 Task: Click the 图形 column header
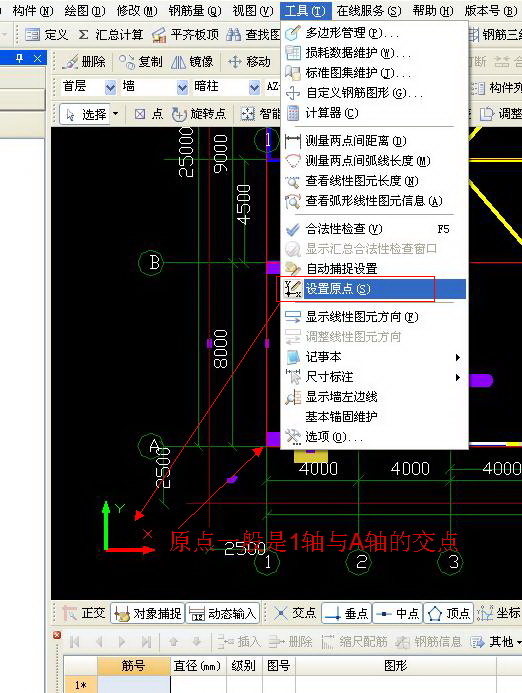tap(396, 666)
